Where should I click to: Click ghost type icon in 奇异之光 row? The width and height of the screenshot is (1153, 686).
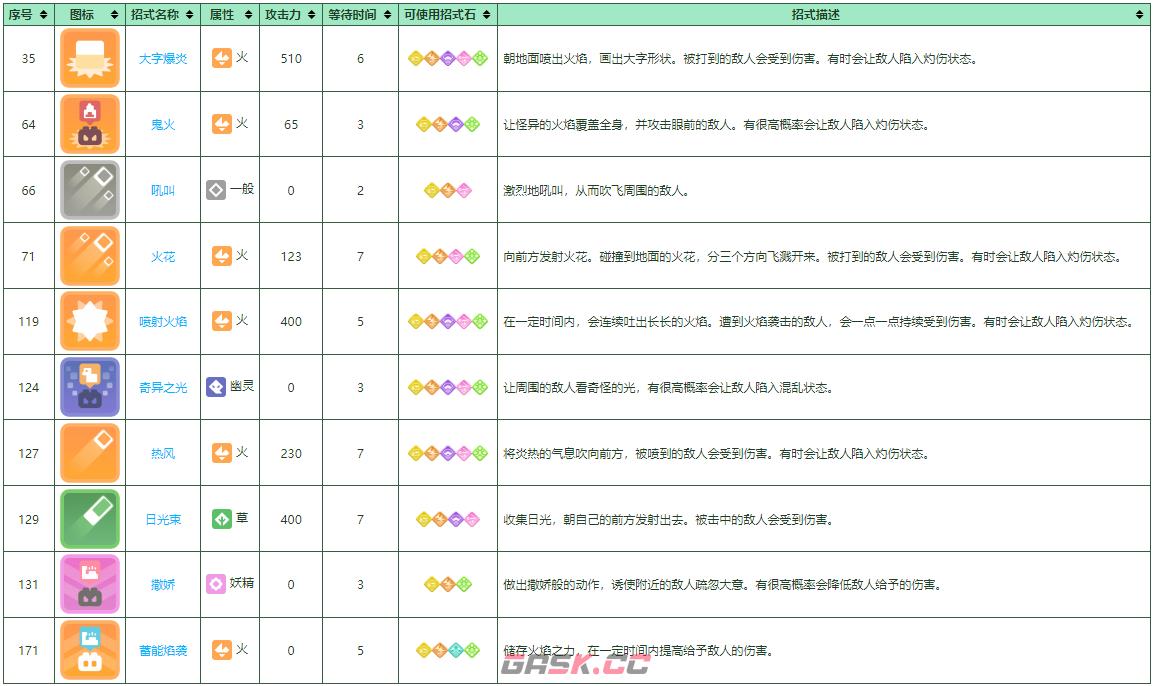coord(215,387)
